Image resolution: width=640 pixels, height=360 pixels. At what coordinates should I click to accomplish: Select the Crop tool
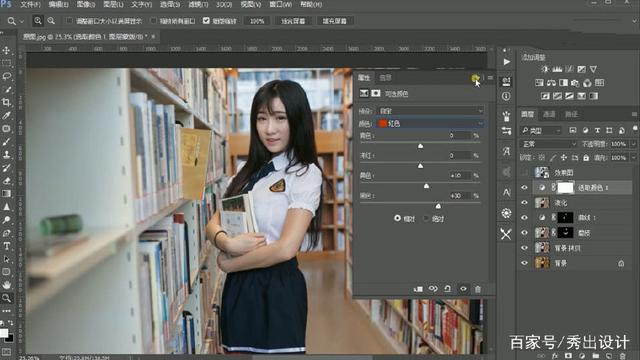[x=7, y=102]
